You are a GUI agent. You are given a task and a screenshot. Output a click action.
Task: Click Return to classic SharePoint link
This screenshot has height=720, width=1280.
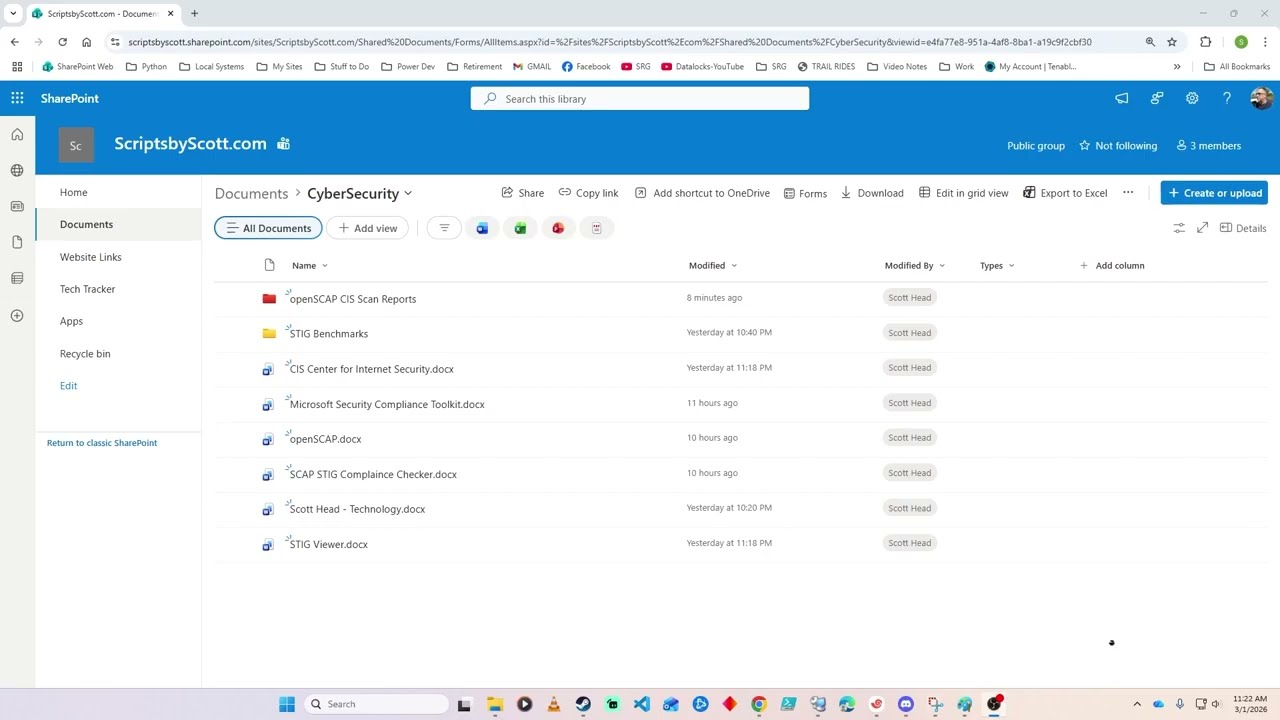pyautogui.click(x=102, y=443)
